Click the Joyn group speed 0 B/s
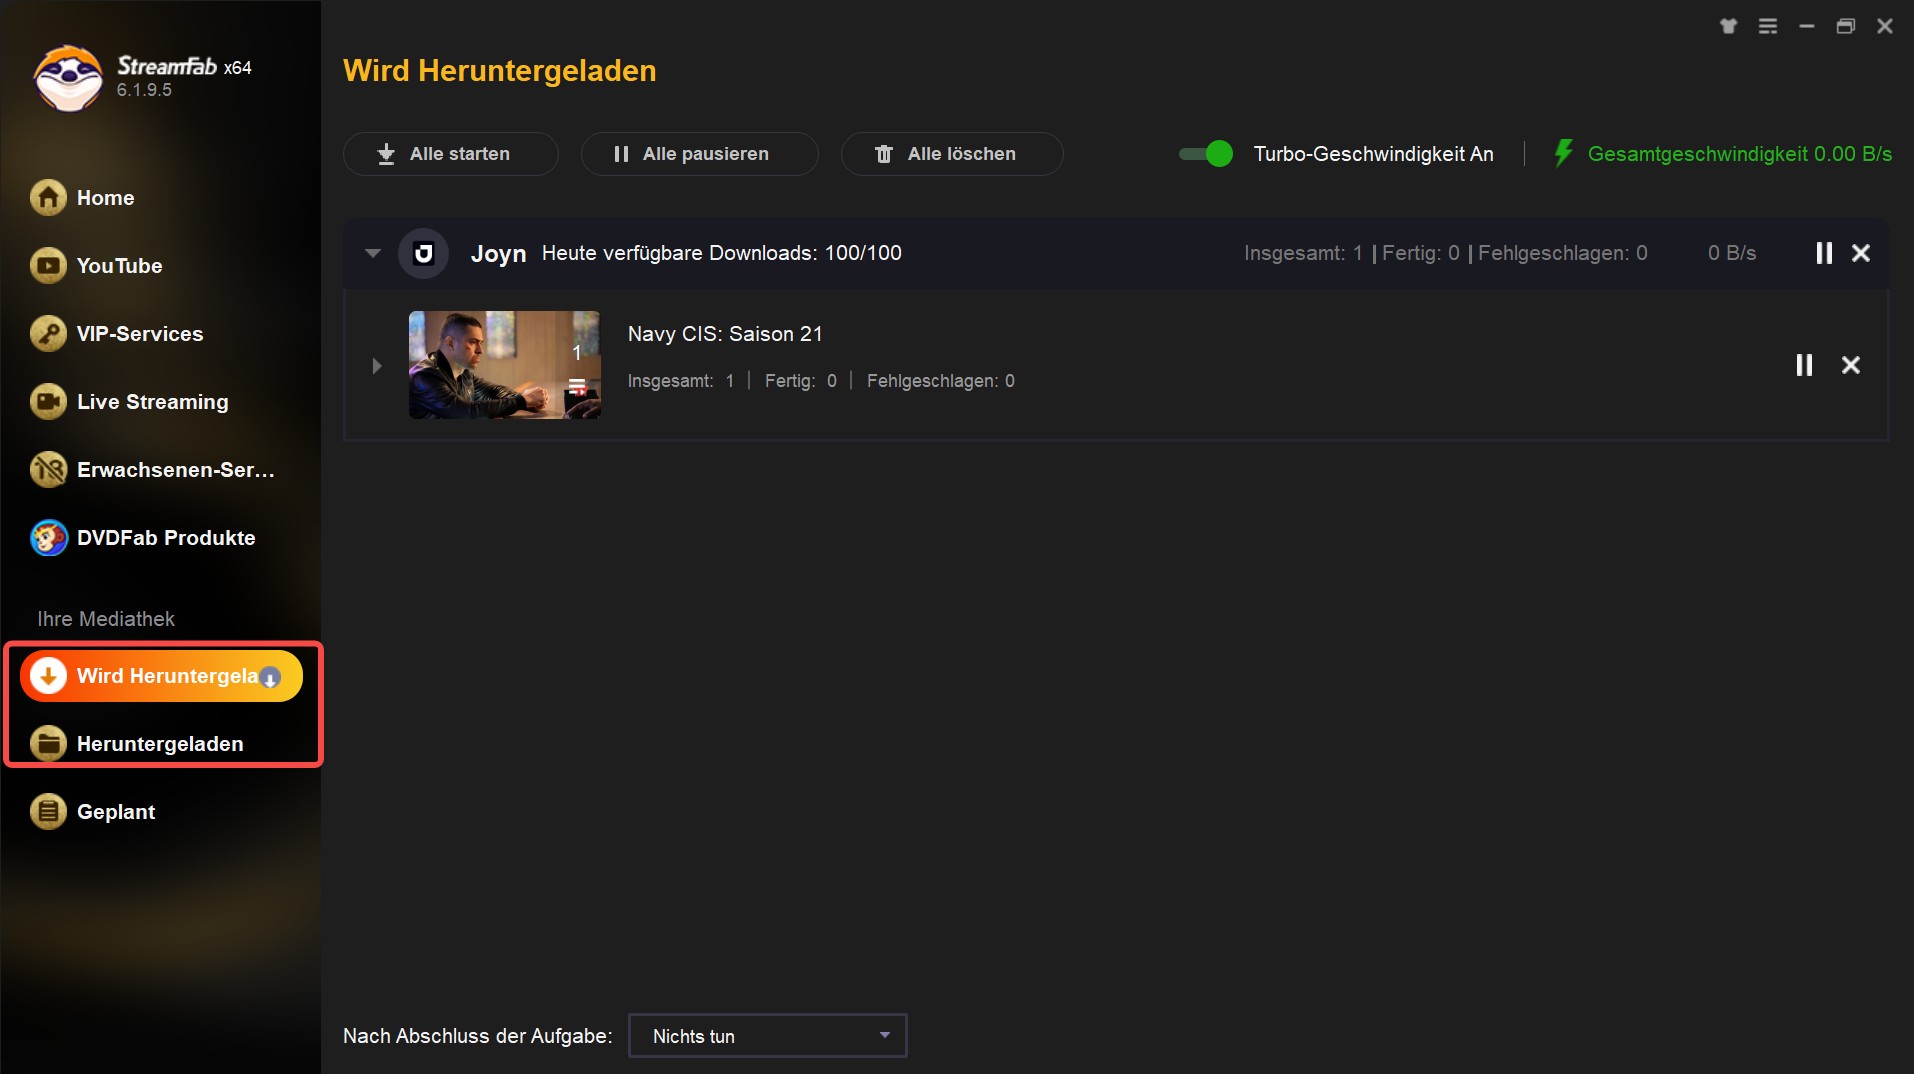Image resolution: width=1914 pixels, height=1074 pixels. [1732, 253]
